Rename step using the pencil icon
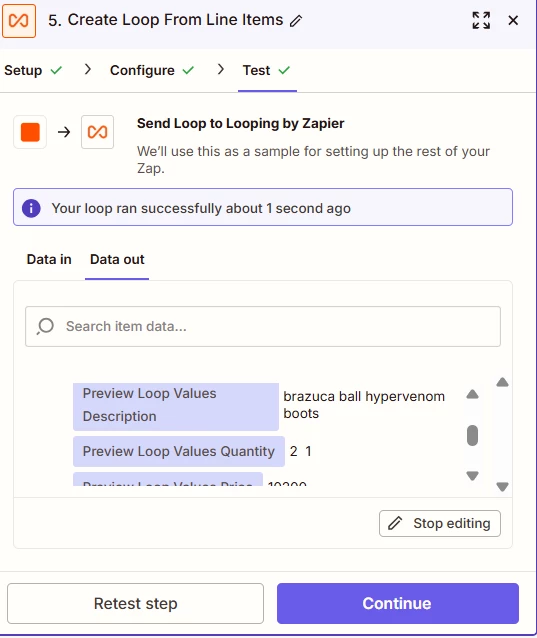Screen dimensions: 537x638 pos(296,21)
